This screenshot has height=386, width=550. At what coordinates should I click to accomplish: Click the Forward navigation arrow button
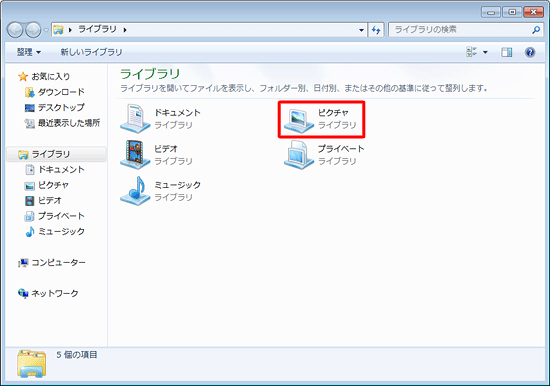33,30
